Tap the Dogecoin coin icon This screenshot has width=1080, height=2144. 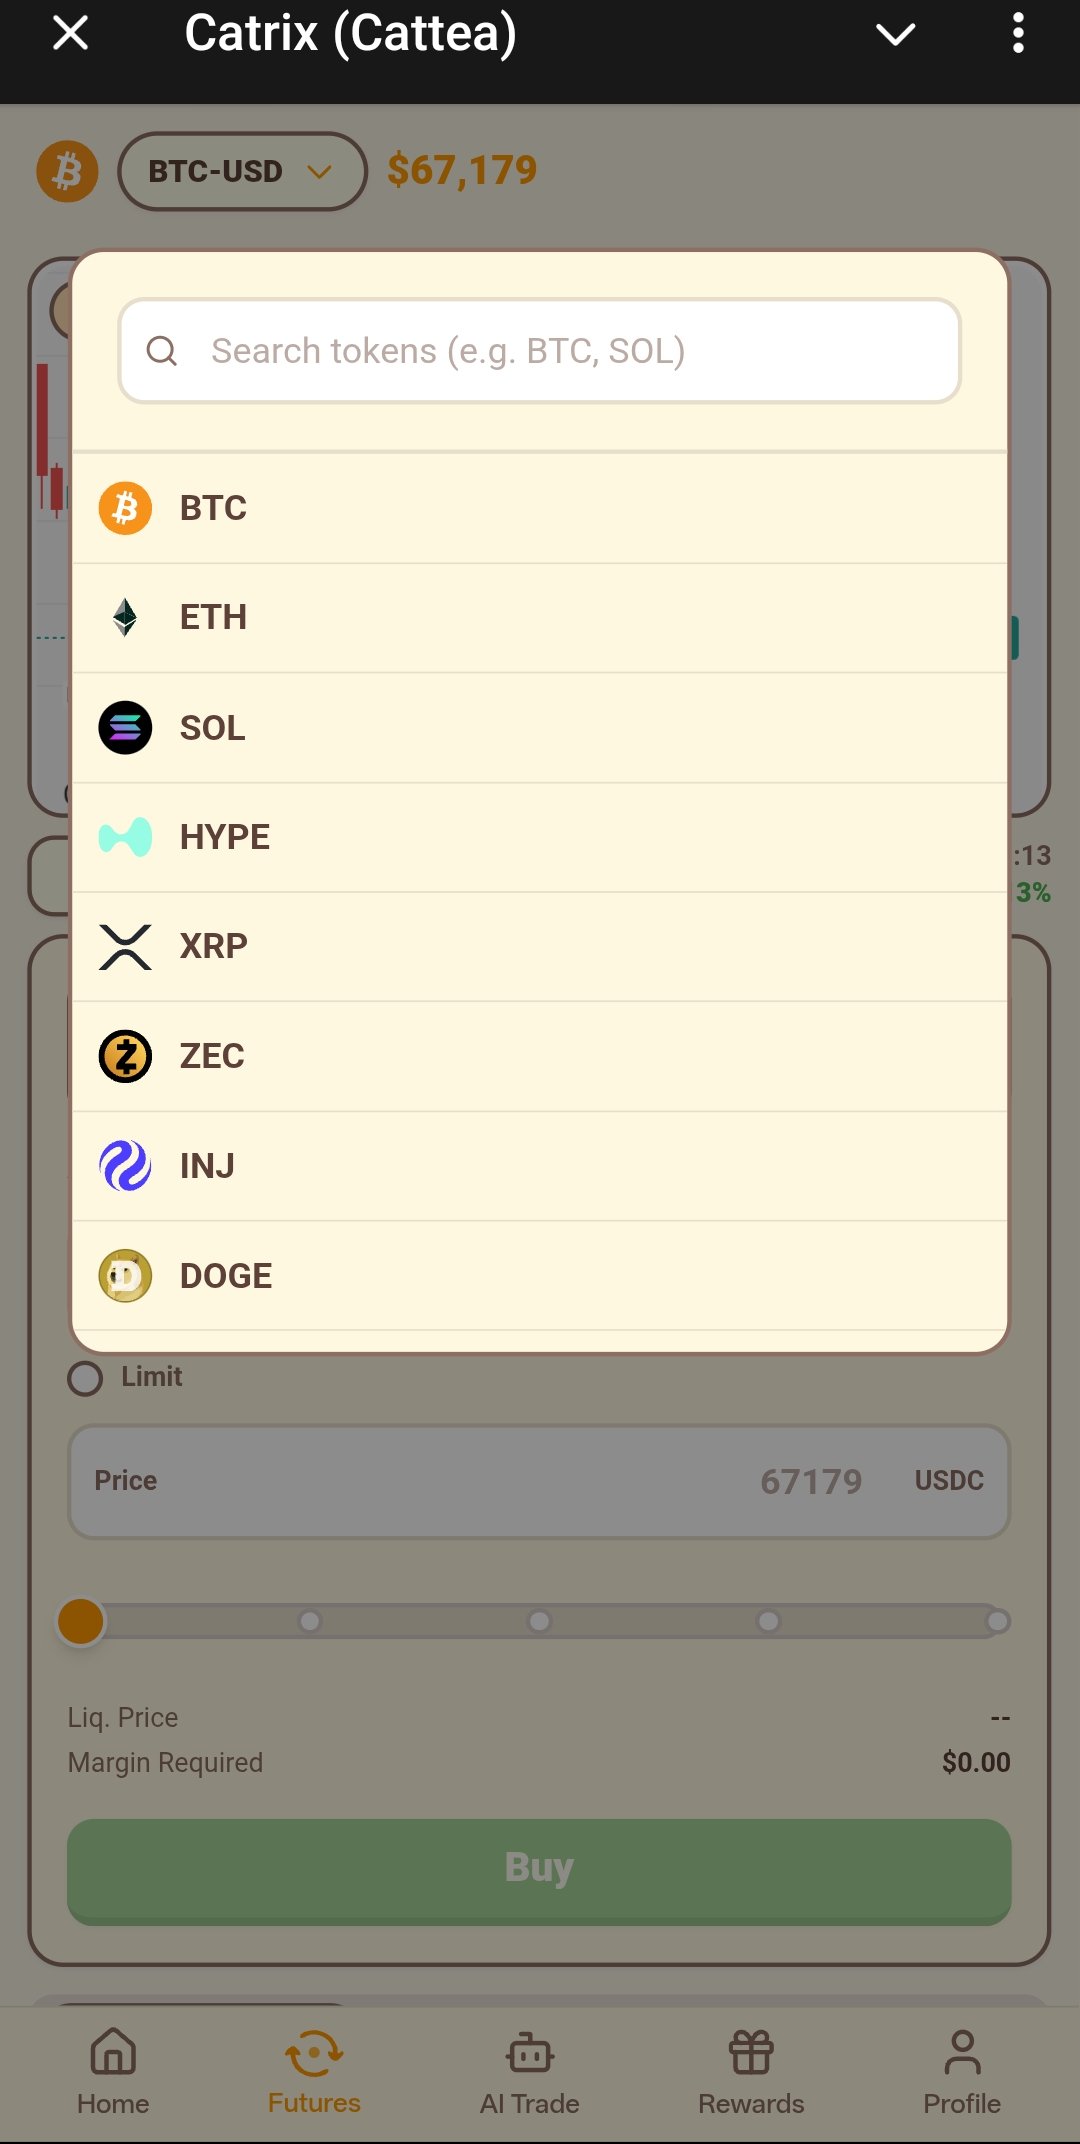tap(125, 1276)
